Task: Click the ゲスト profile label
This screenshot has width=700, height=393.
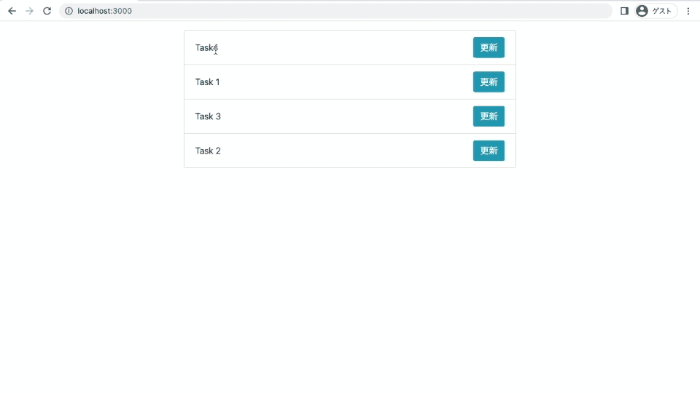Action: pos(662,11)
